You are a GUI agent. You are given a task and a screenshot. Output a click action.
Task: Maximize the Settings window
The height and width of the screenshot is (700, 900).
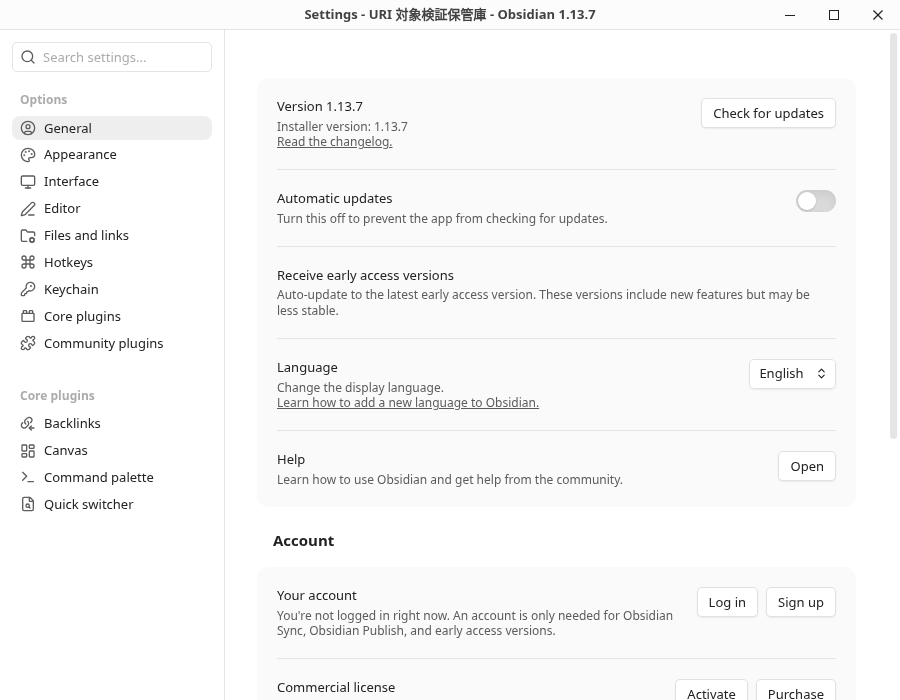[834, 15]
